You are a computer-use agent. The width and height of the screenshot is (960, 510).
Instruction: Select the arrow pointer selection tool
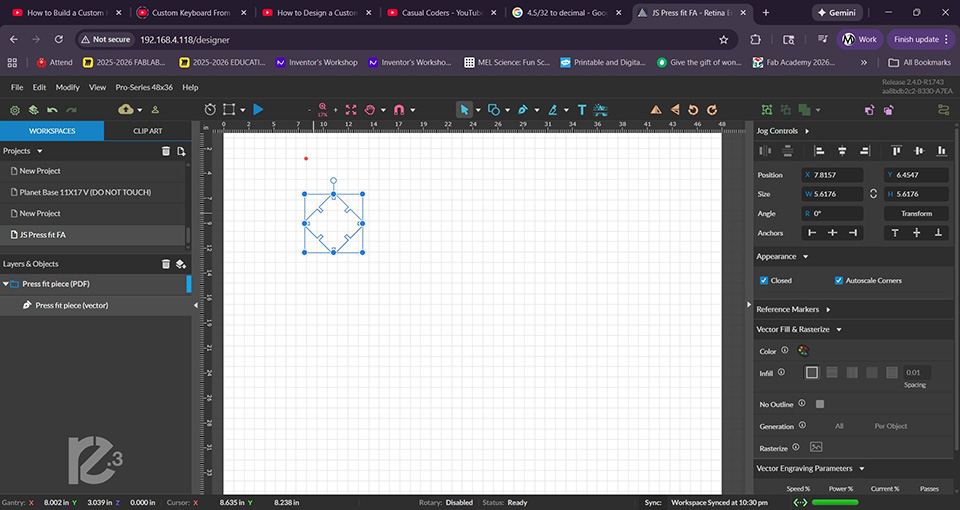point(464,110)
